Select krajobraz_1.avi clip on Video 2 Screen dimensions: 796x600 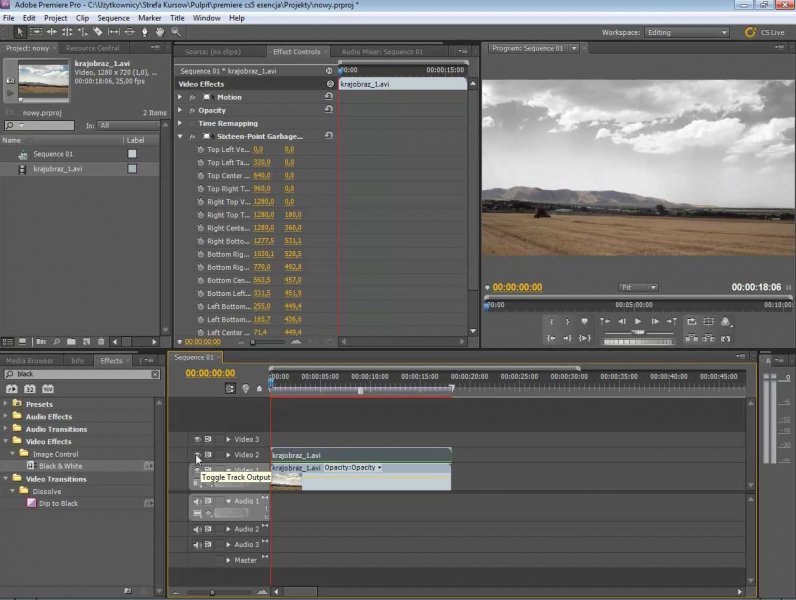tap(360, 455)
